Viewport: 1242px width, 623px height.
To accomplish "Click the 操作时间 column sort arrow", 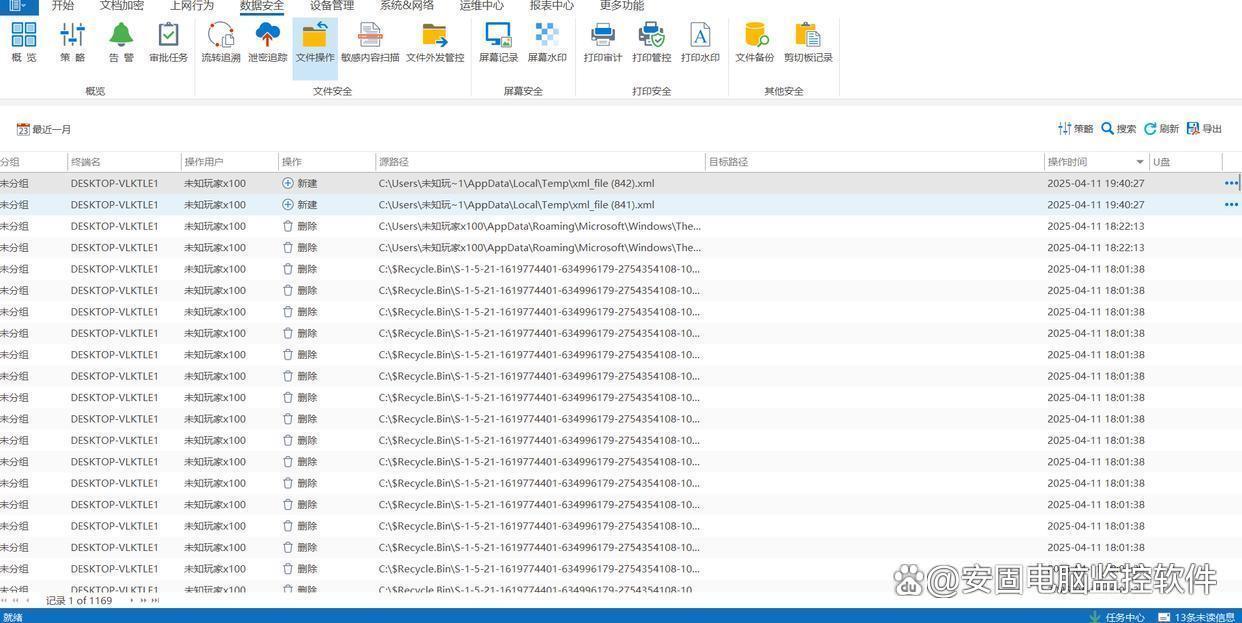I will [x=1139, y=162].
